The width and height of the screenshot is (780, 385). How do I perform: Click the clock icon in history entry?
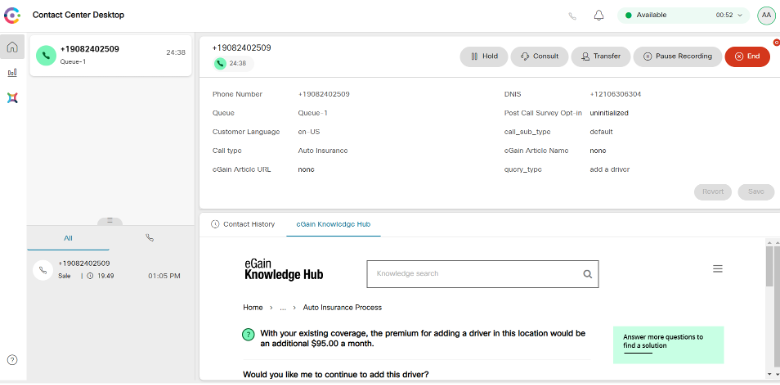[x=90, y=276]
